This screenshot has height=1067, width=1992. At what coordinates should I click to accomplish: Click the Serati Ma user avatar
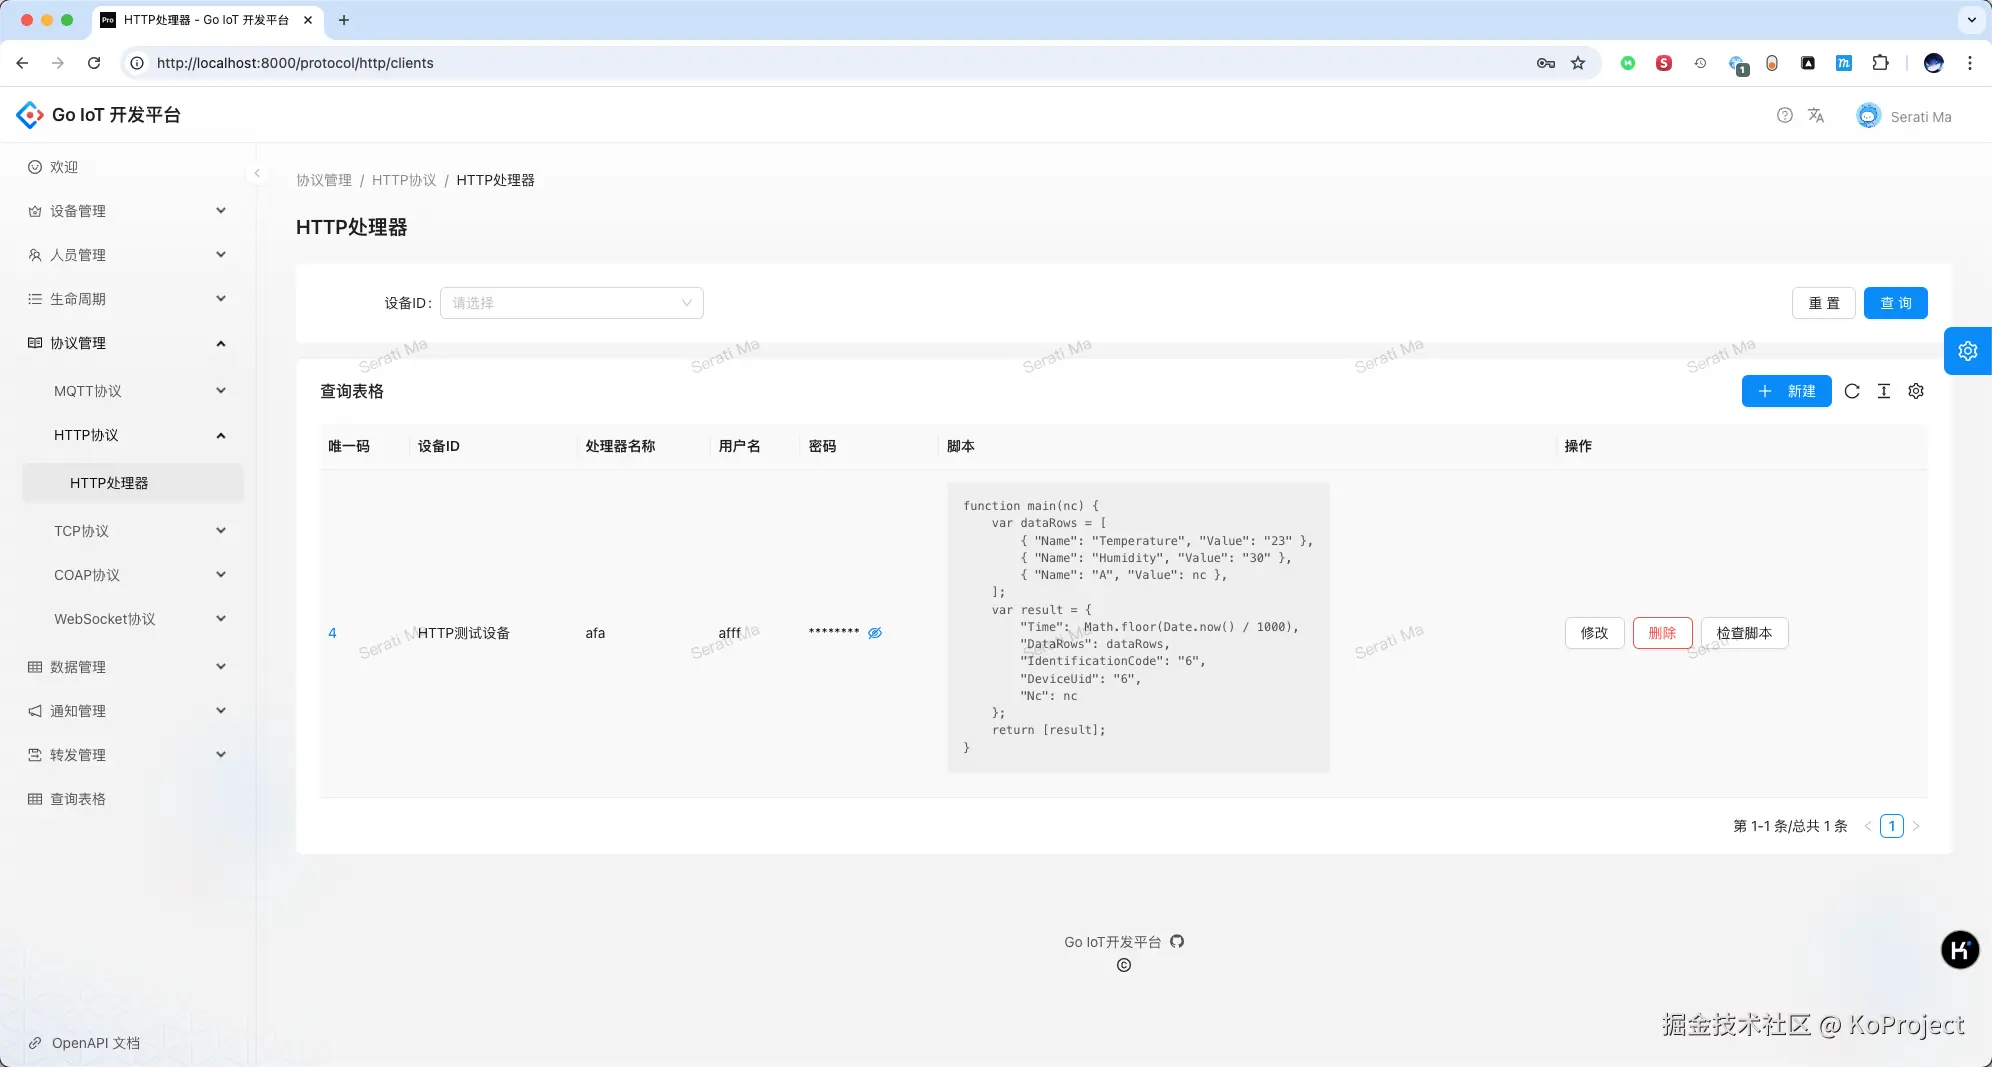click(x=1868, y=116)
